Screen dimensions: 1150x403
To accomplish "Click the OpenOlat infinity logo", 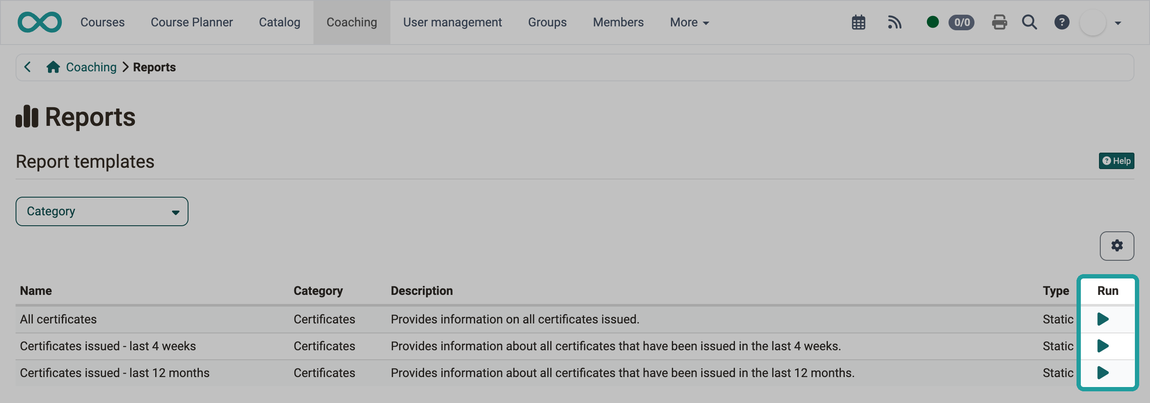I will pyautogui.click(x=40, y=22).
